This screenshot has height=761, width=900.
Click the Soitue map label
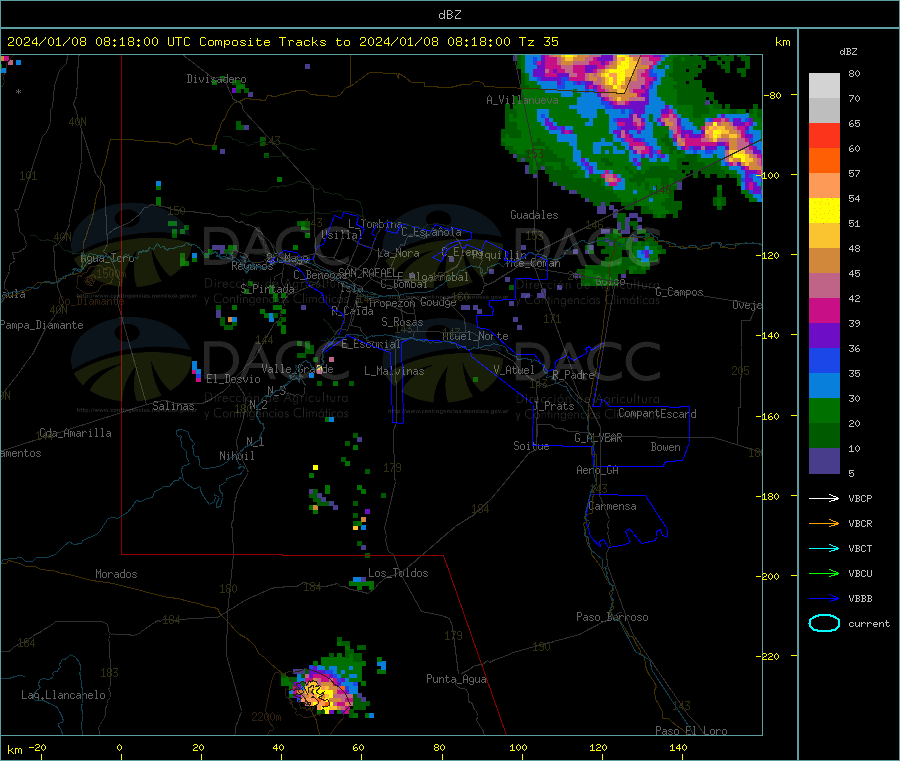pos(531,446)
